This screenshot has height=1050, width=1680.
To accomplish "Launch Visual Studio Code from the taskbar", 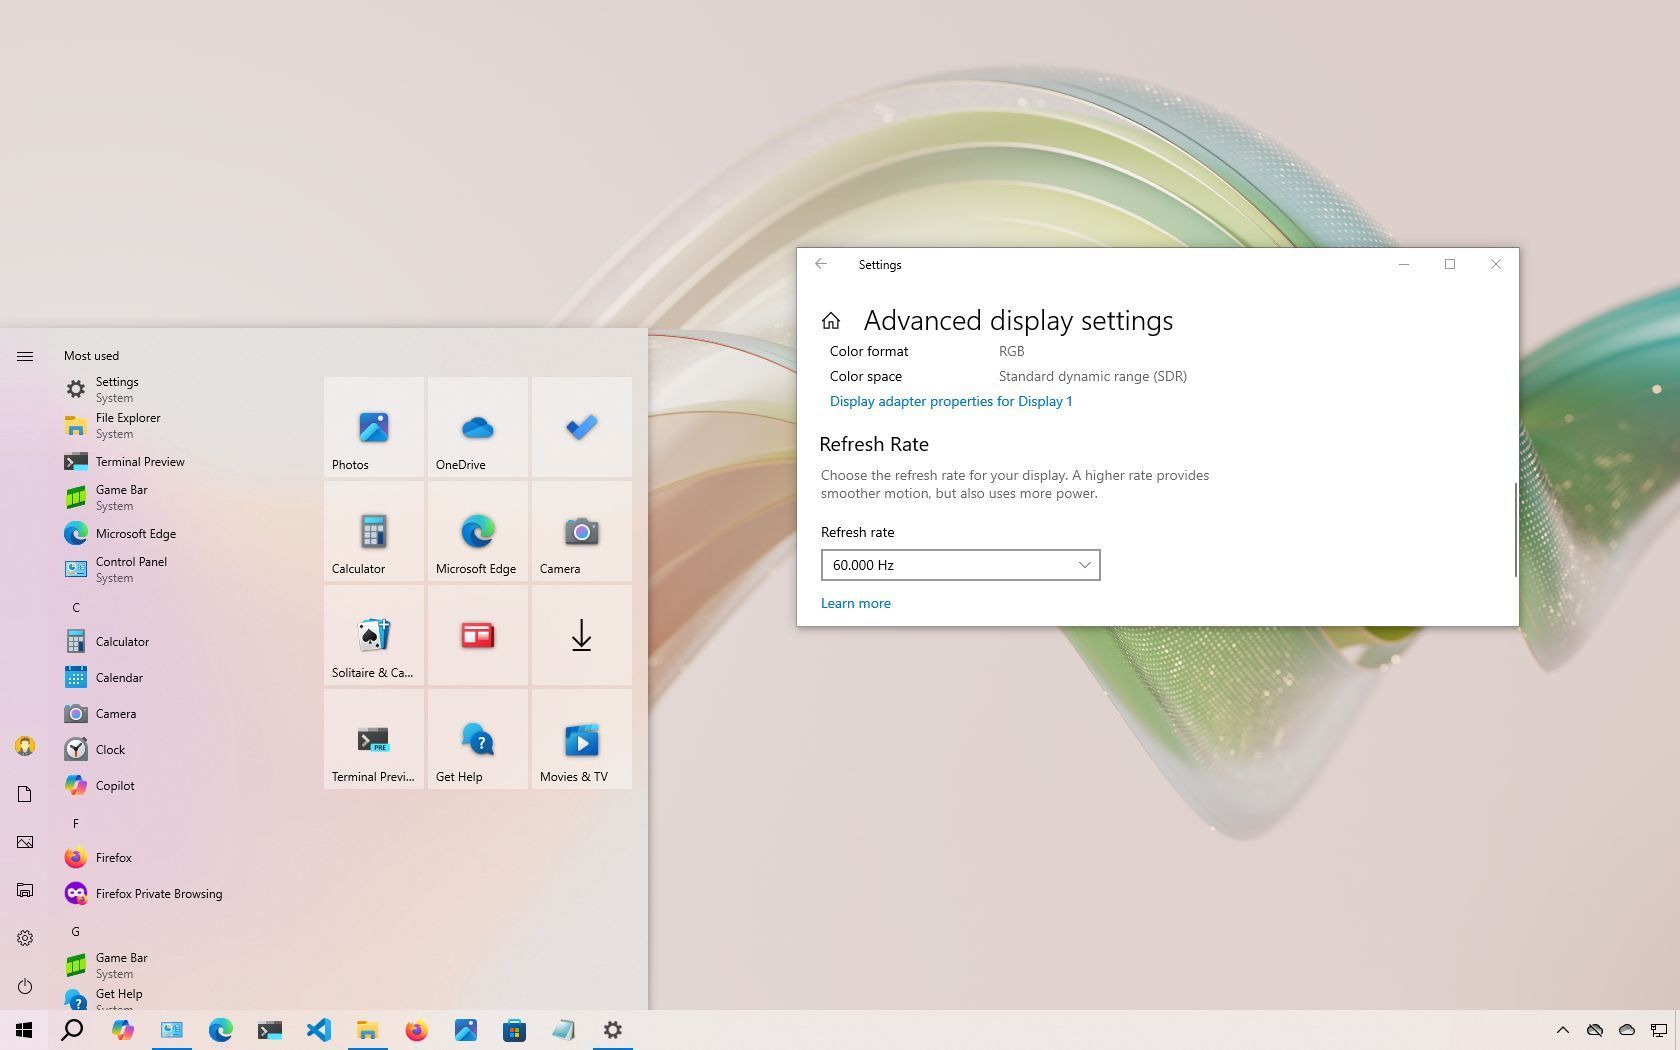I will pos(319,1030).
